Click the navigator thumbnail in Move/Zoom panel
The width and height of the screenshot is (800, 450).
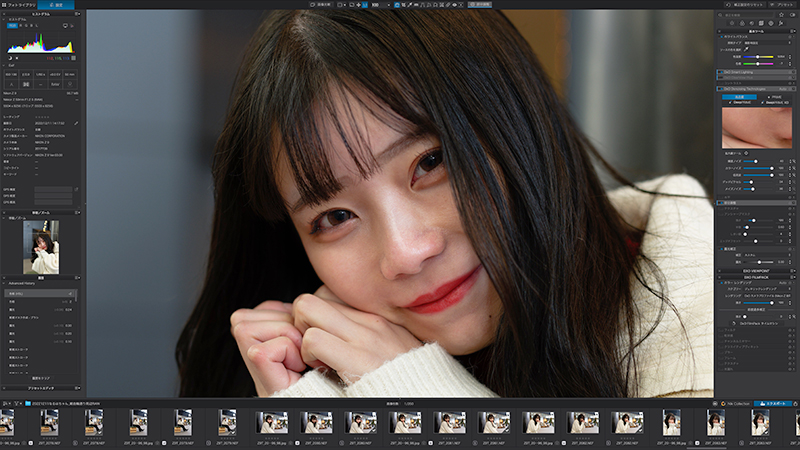[41, 247]
